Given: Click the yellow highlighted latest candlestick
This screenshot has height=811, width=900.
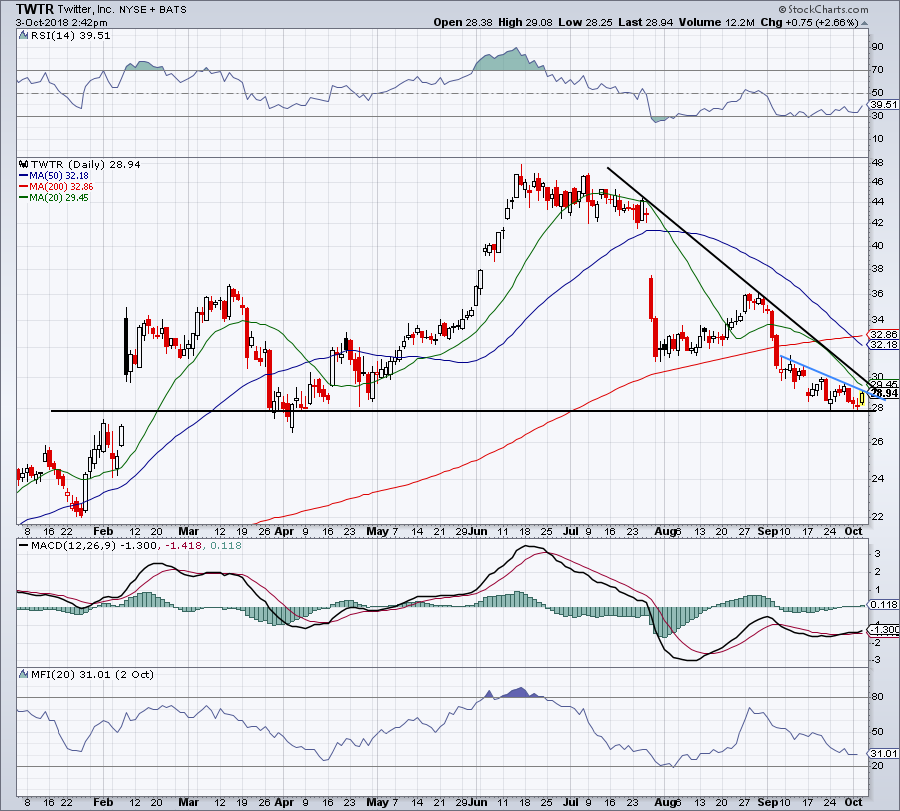Looking at the screenshot, I should pyautogui.click(x=862, y=397).
